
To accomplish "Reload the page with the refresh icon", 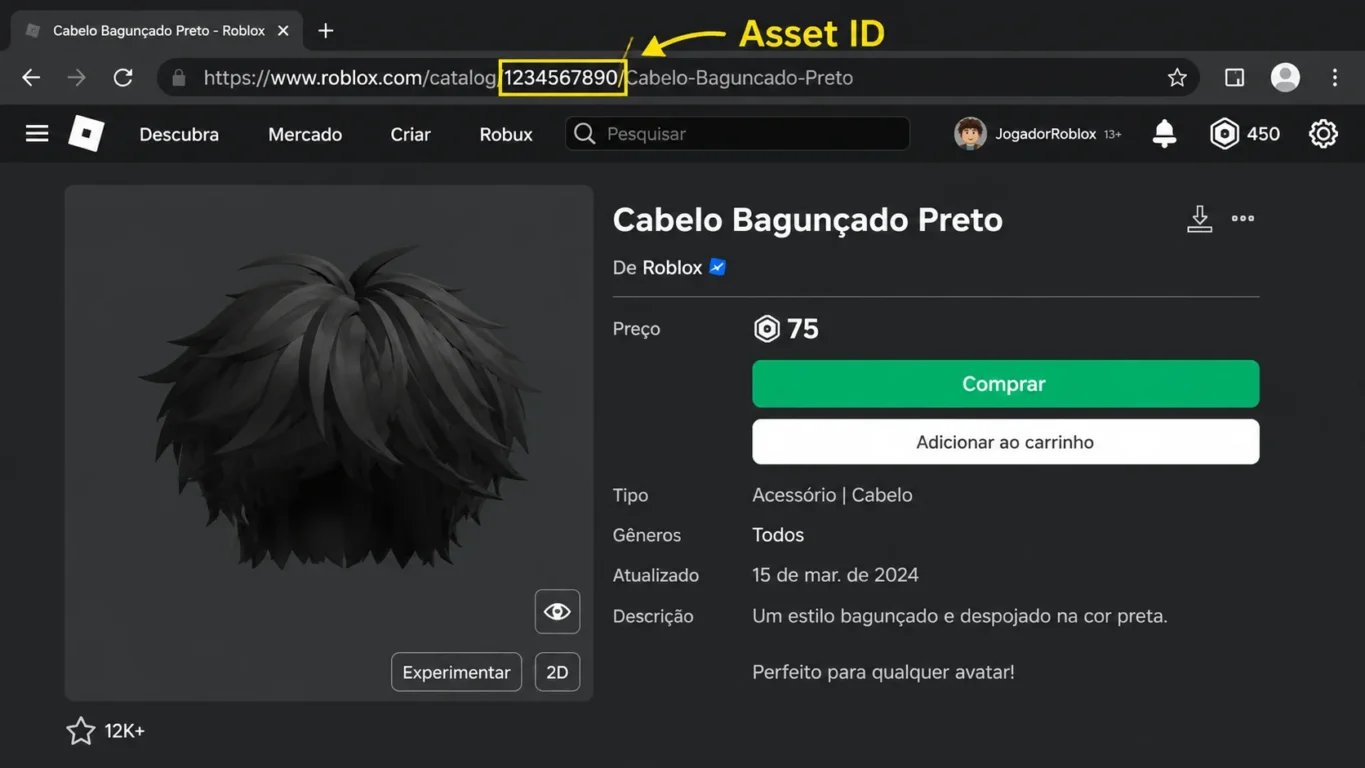I will (123, 78).
